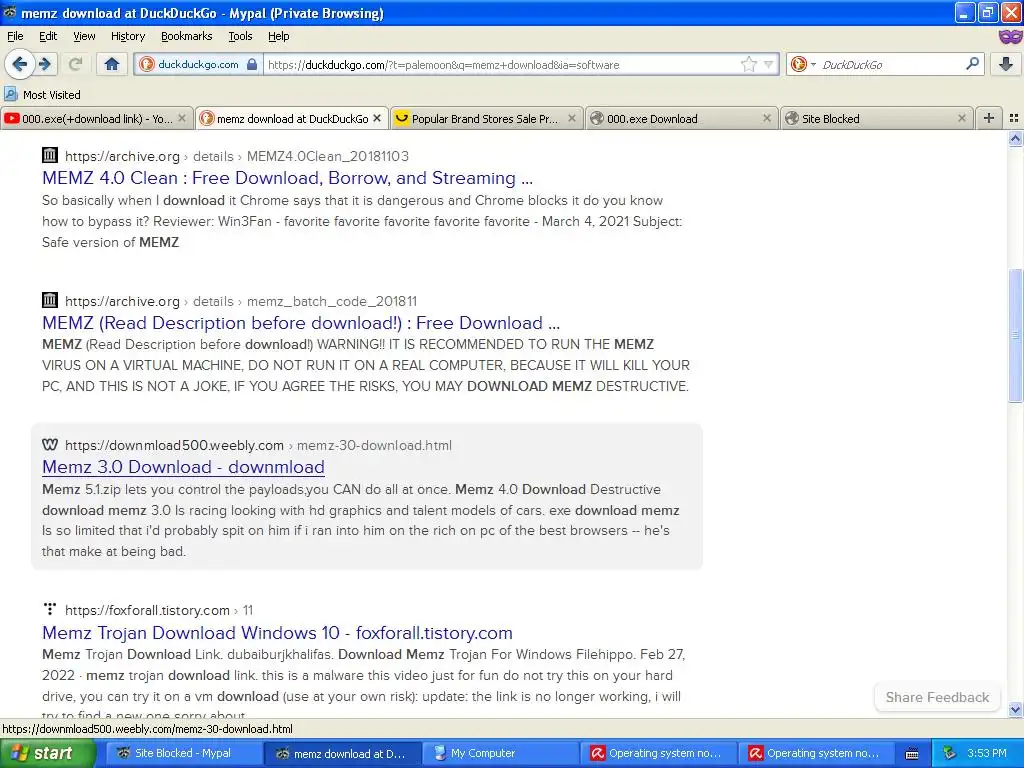Switch to the 000.exe Download tab
Screen dimensions: 1024x768
click(x=680, y=118)
